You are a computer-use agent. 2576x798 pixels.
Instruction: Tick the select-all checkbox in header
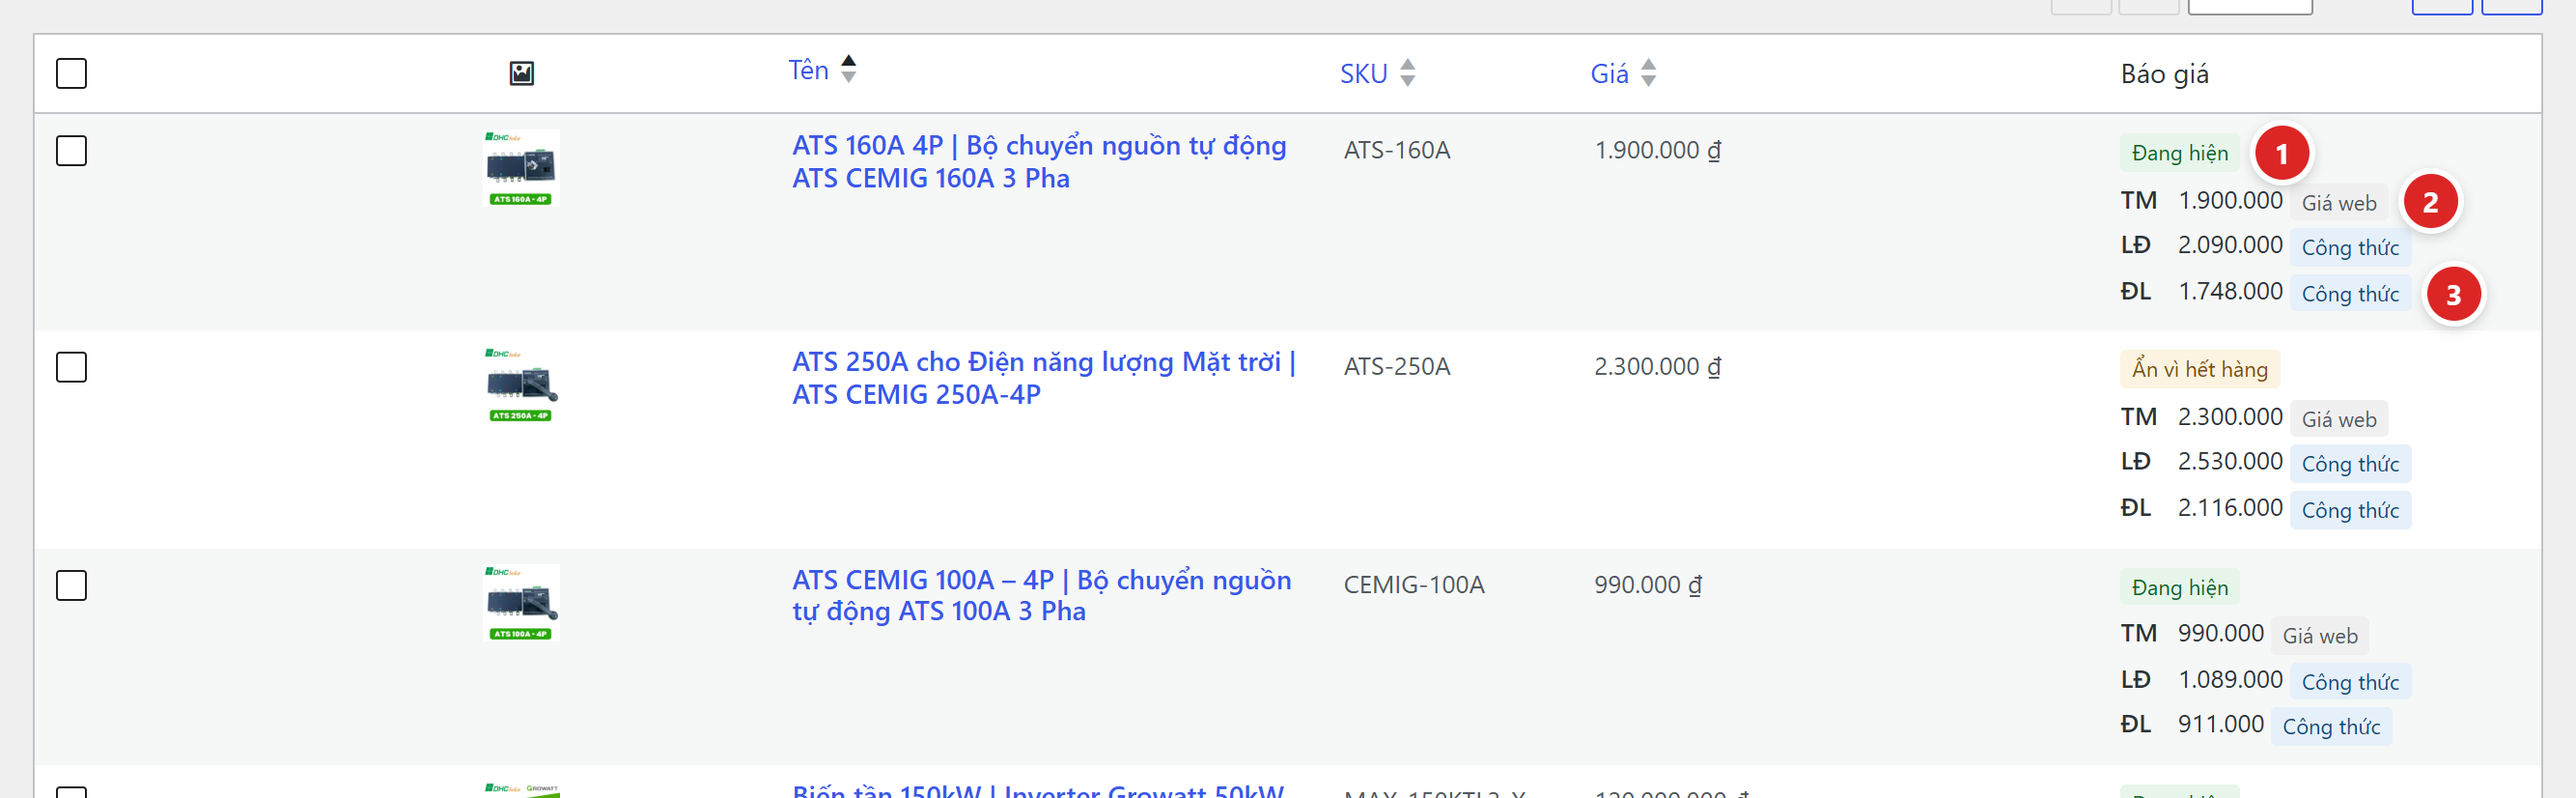[x=71, y=73]
